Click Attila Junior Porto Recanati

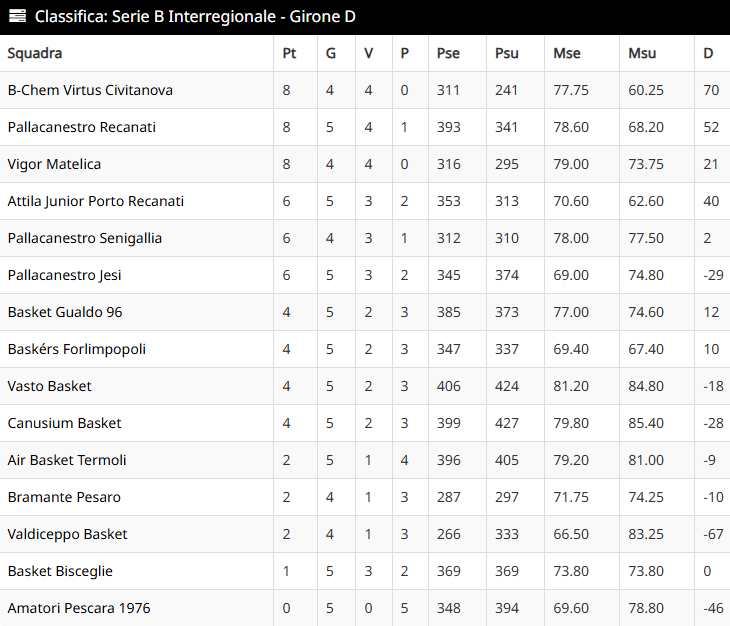[96, 201]
